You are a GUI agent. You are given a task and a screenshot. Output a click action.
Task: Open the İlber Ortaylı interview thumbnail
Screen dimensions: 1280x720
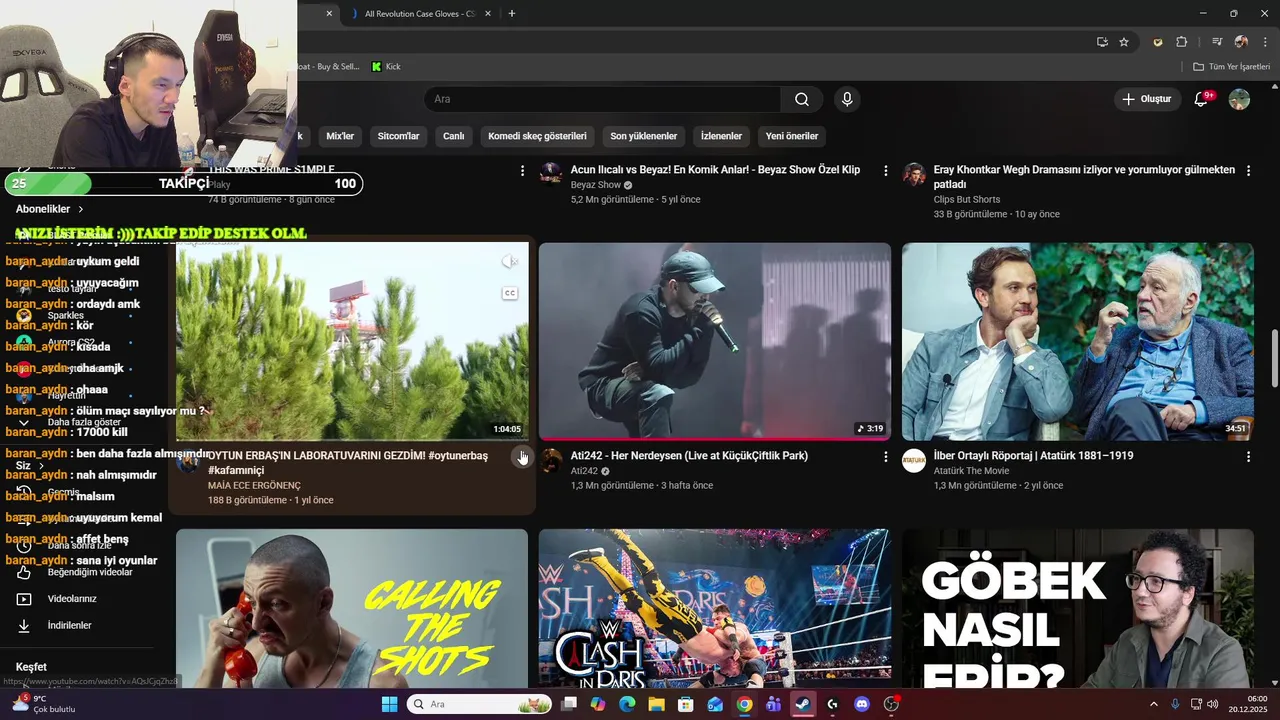[1077, 341]
